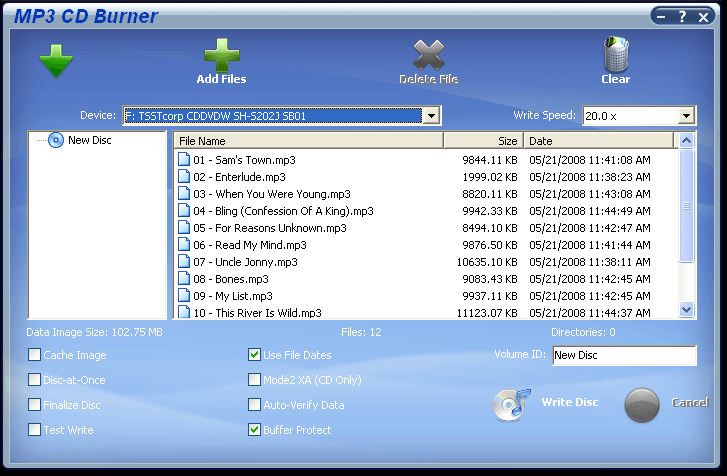Screen dimensions: 727x476
Task: Enable the Test Write checkbox
Action: click(x=34, y=430)
